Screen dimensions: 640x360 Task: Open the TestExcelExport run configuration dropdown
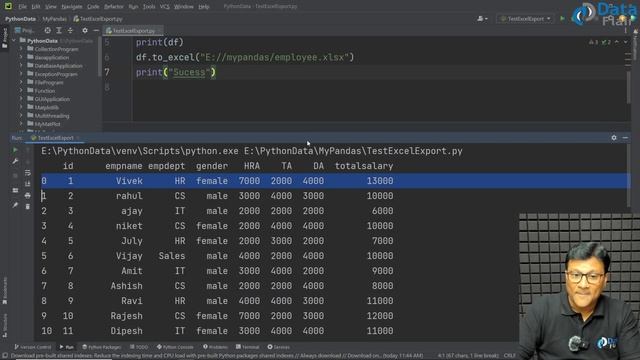526,18
